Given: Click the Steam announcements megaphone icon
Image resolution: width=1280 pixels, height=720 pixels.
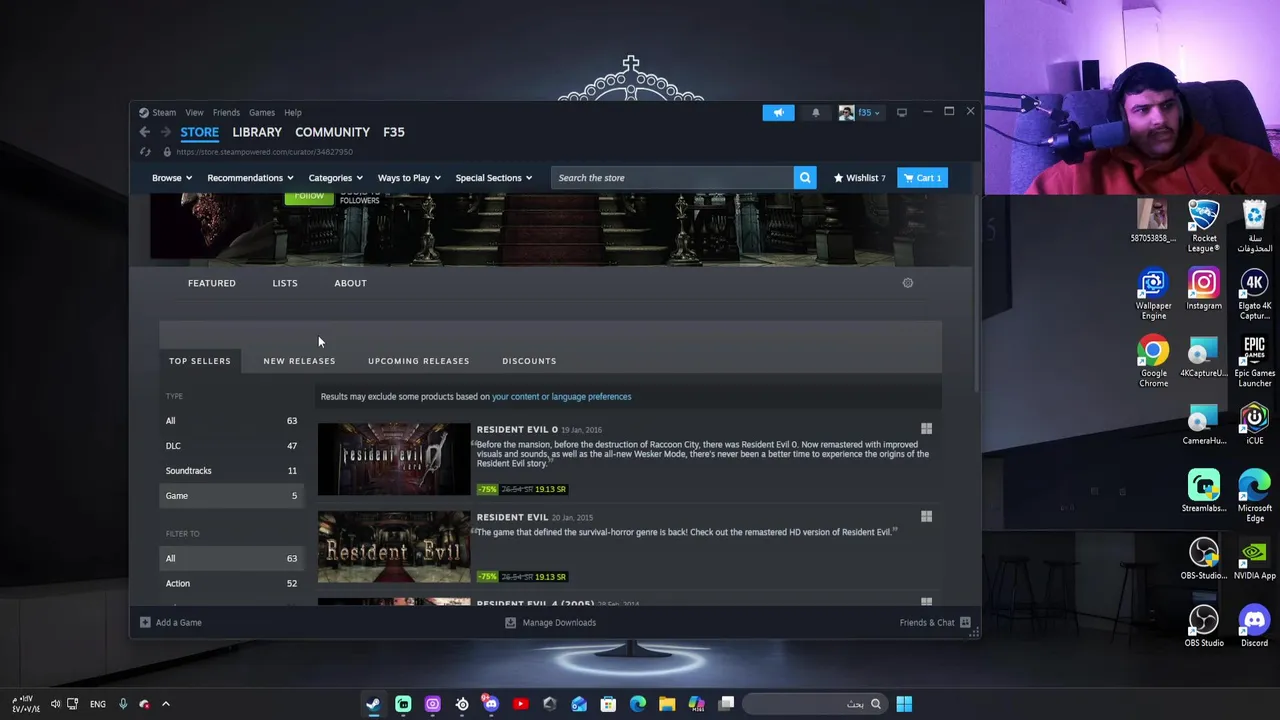Looking at the screenshot, I should 778,113.
